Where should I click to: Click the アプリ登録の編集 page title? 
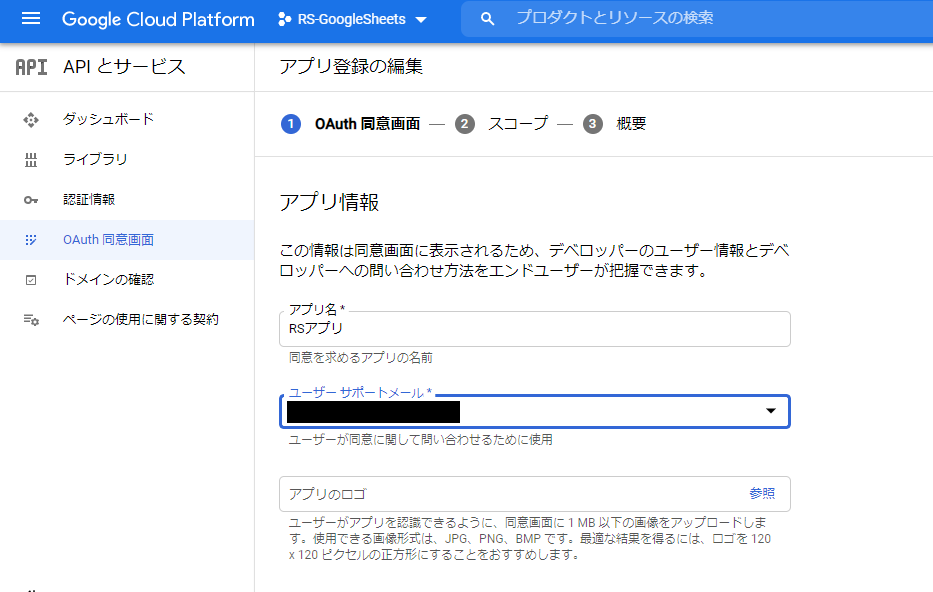click(351, 66)
